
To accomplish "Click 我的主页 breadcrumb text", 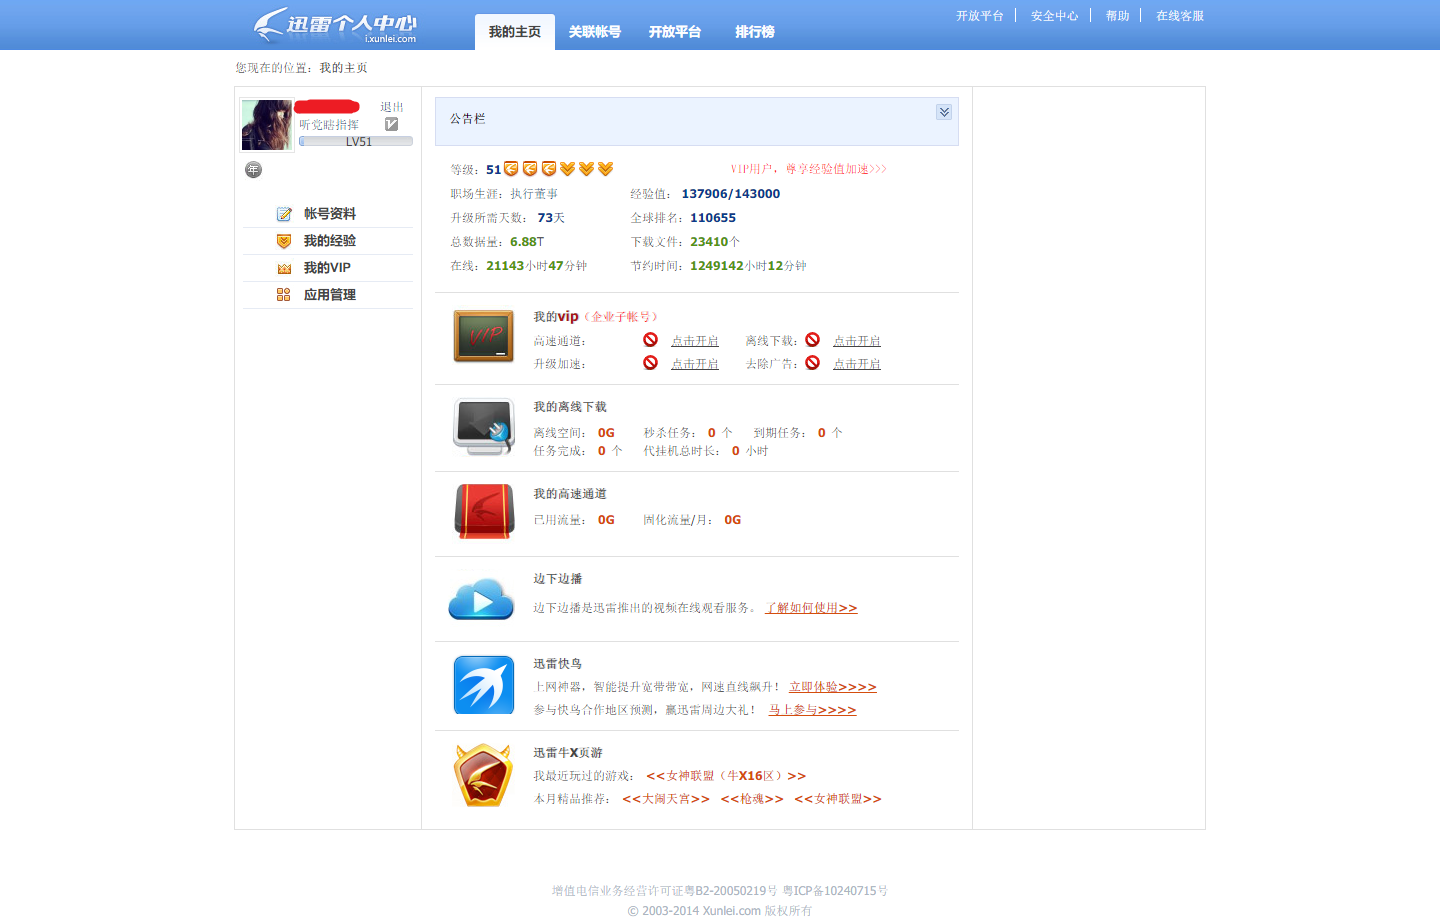I will (x=343, y=68).
